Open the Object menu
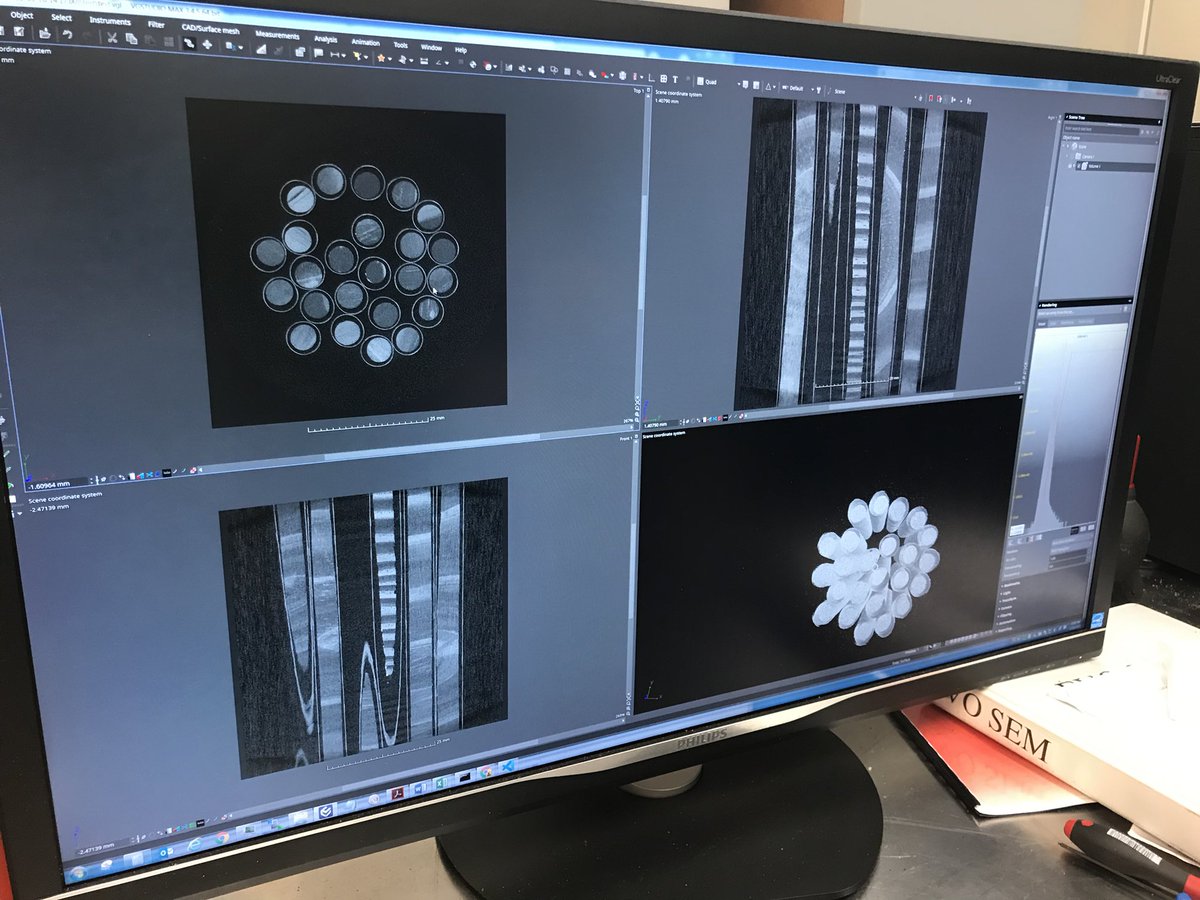Screen dimensions: 1200x900 [21, 15]
